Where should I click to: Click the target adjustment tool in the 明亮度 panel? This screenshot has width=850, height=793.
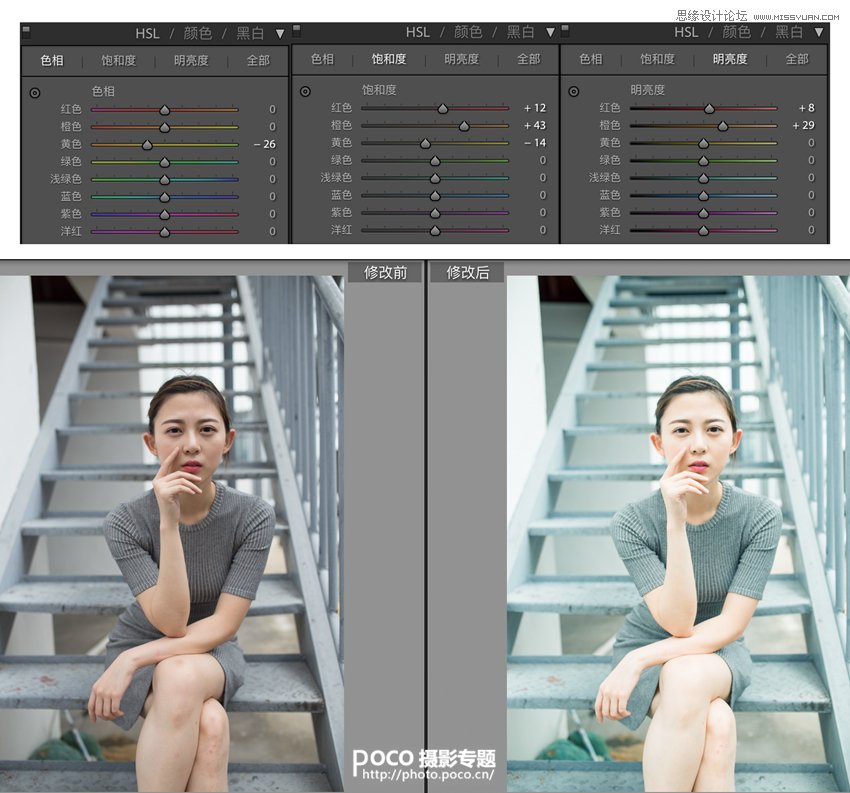point(574,92)
